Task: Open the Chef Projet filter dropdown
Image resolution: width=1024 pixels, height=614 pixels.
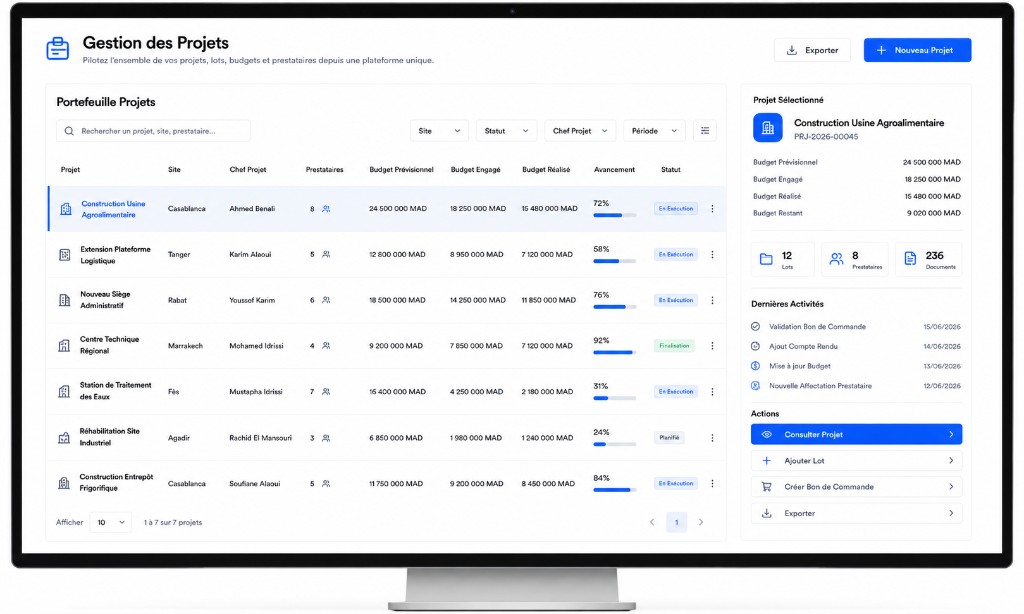Action: pyautogui.click(x=580, y=131)
